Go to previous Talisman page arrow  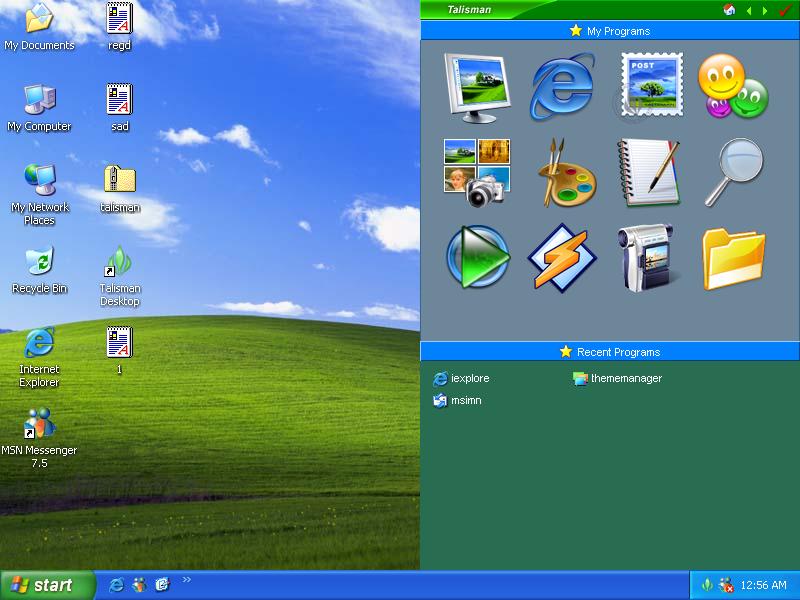tap(748, 10)
